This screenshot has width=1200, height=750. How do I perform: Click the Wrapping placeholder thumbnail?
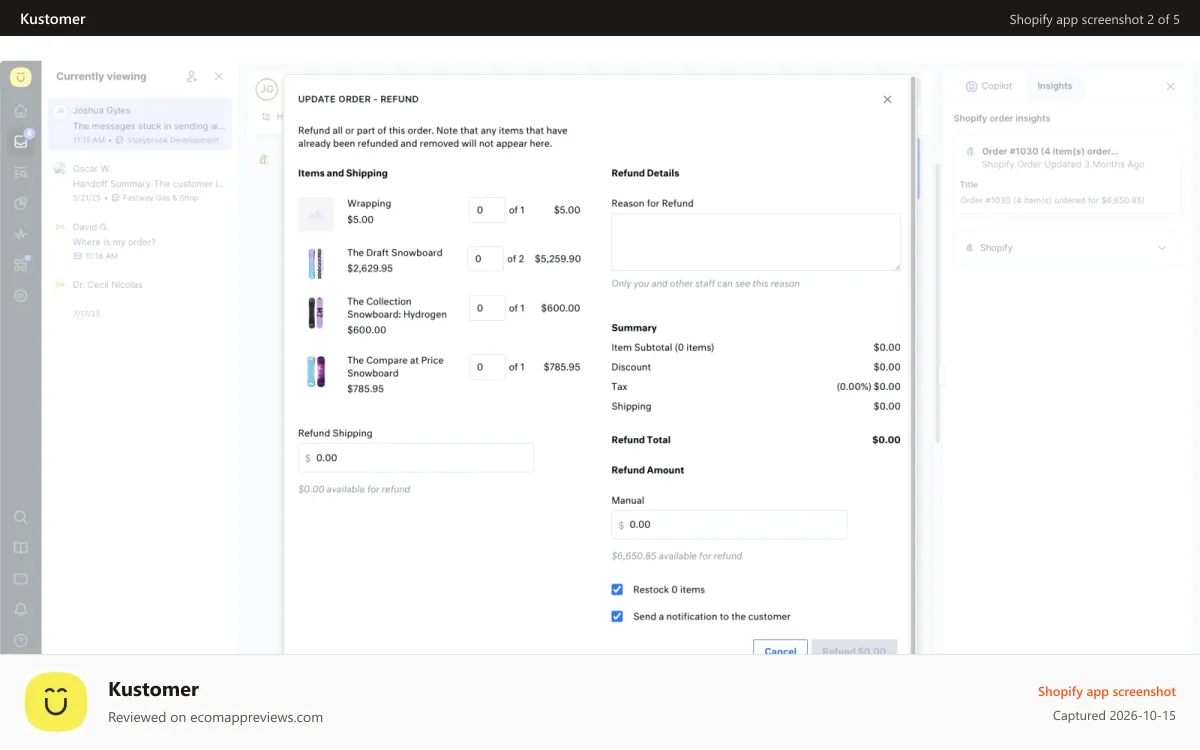click(316, 214)
